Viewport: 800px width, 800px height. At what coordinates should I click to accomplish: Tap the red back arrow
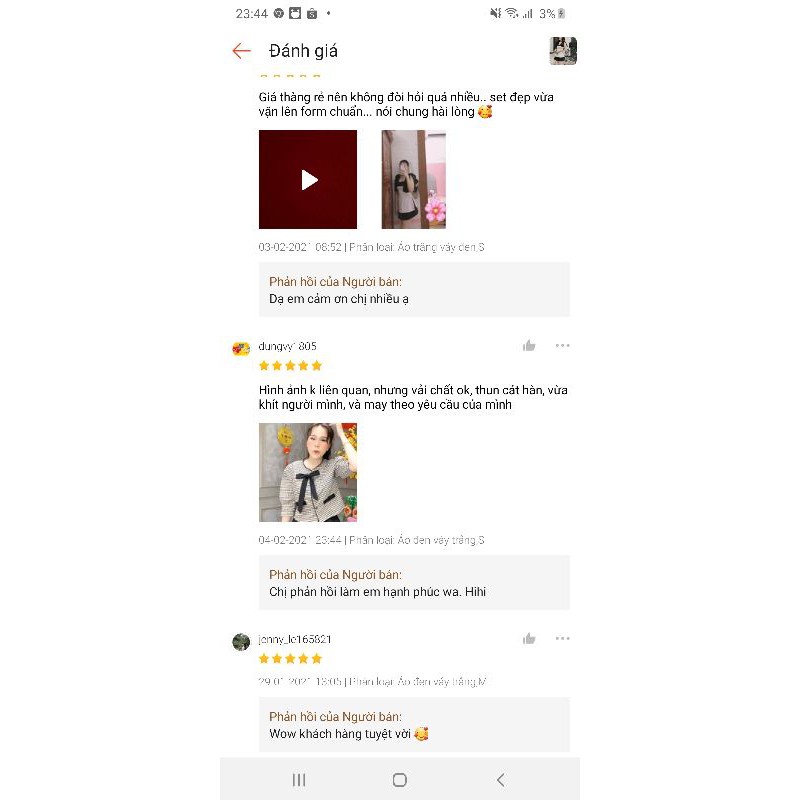pos(241,51)
